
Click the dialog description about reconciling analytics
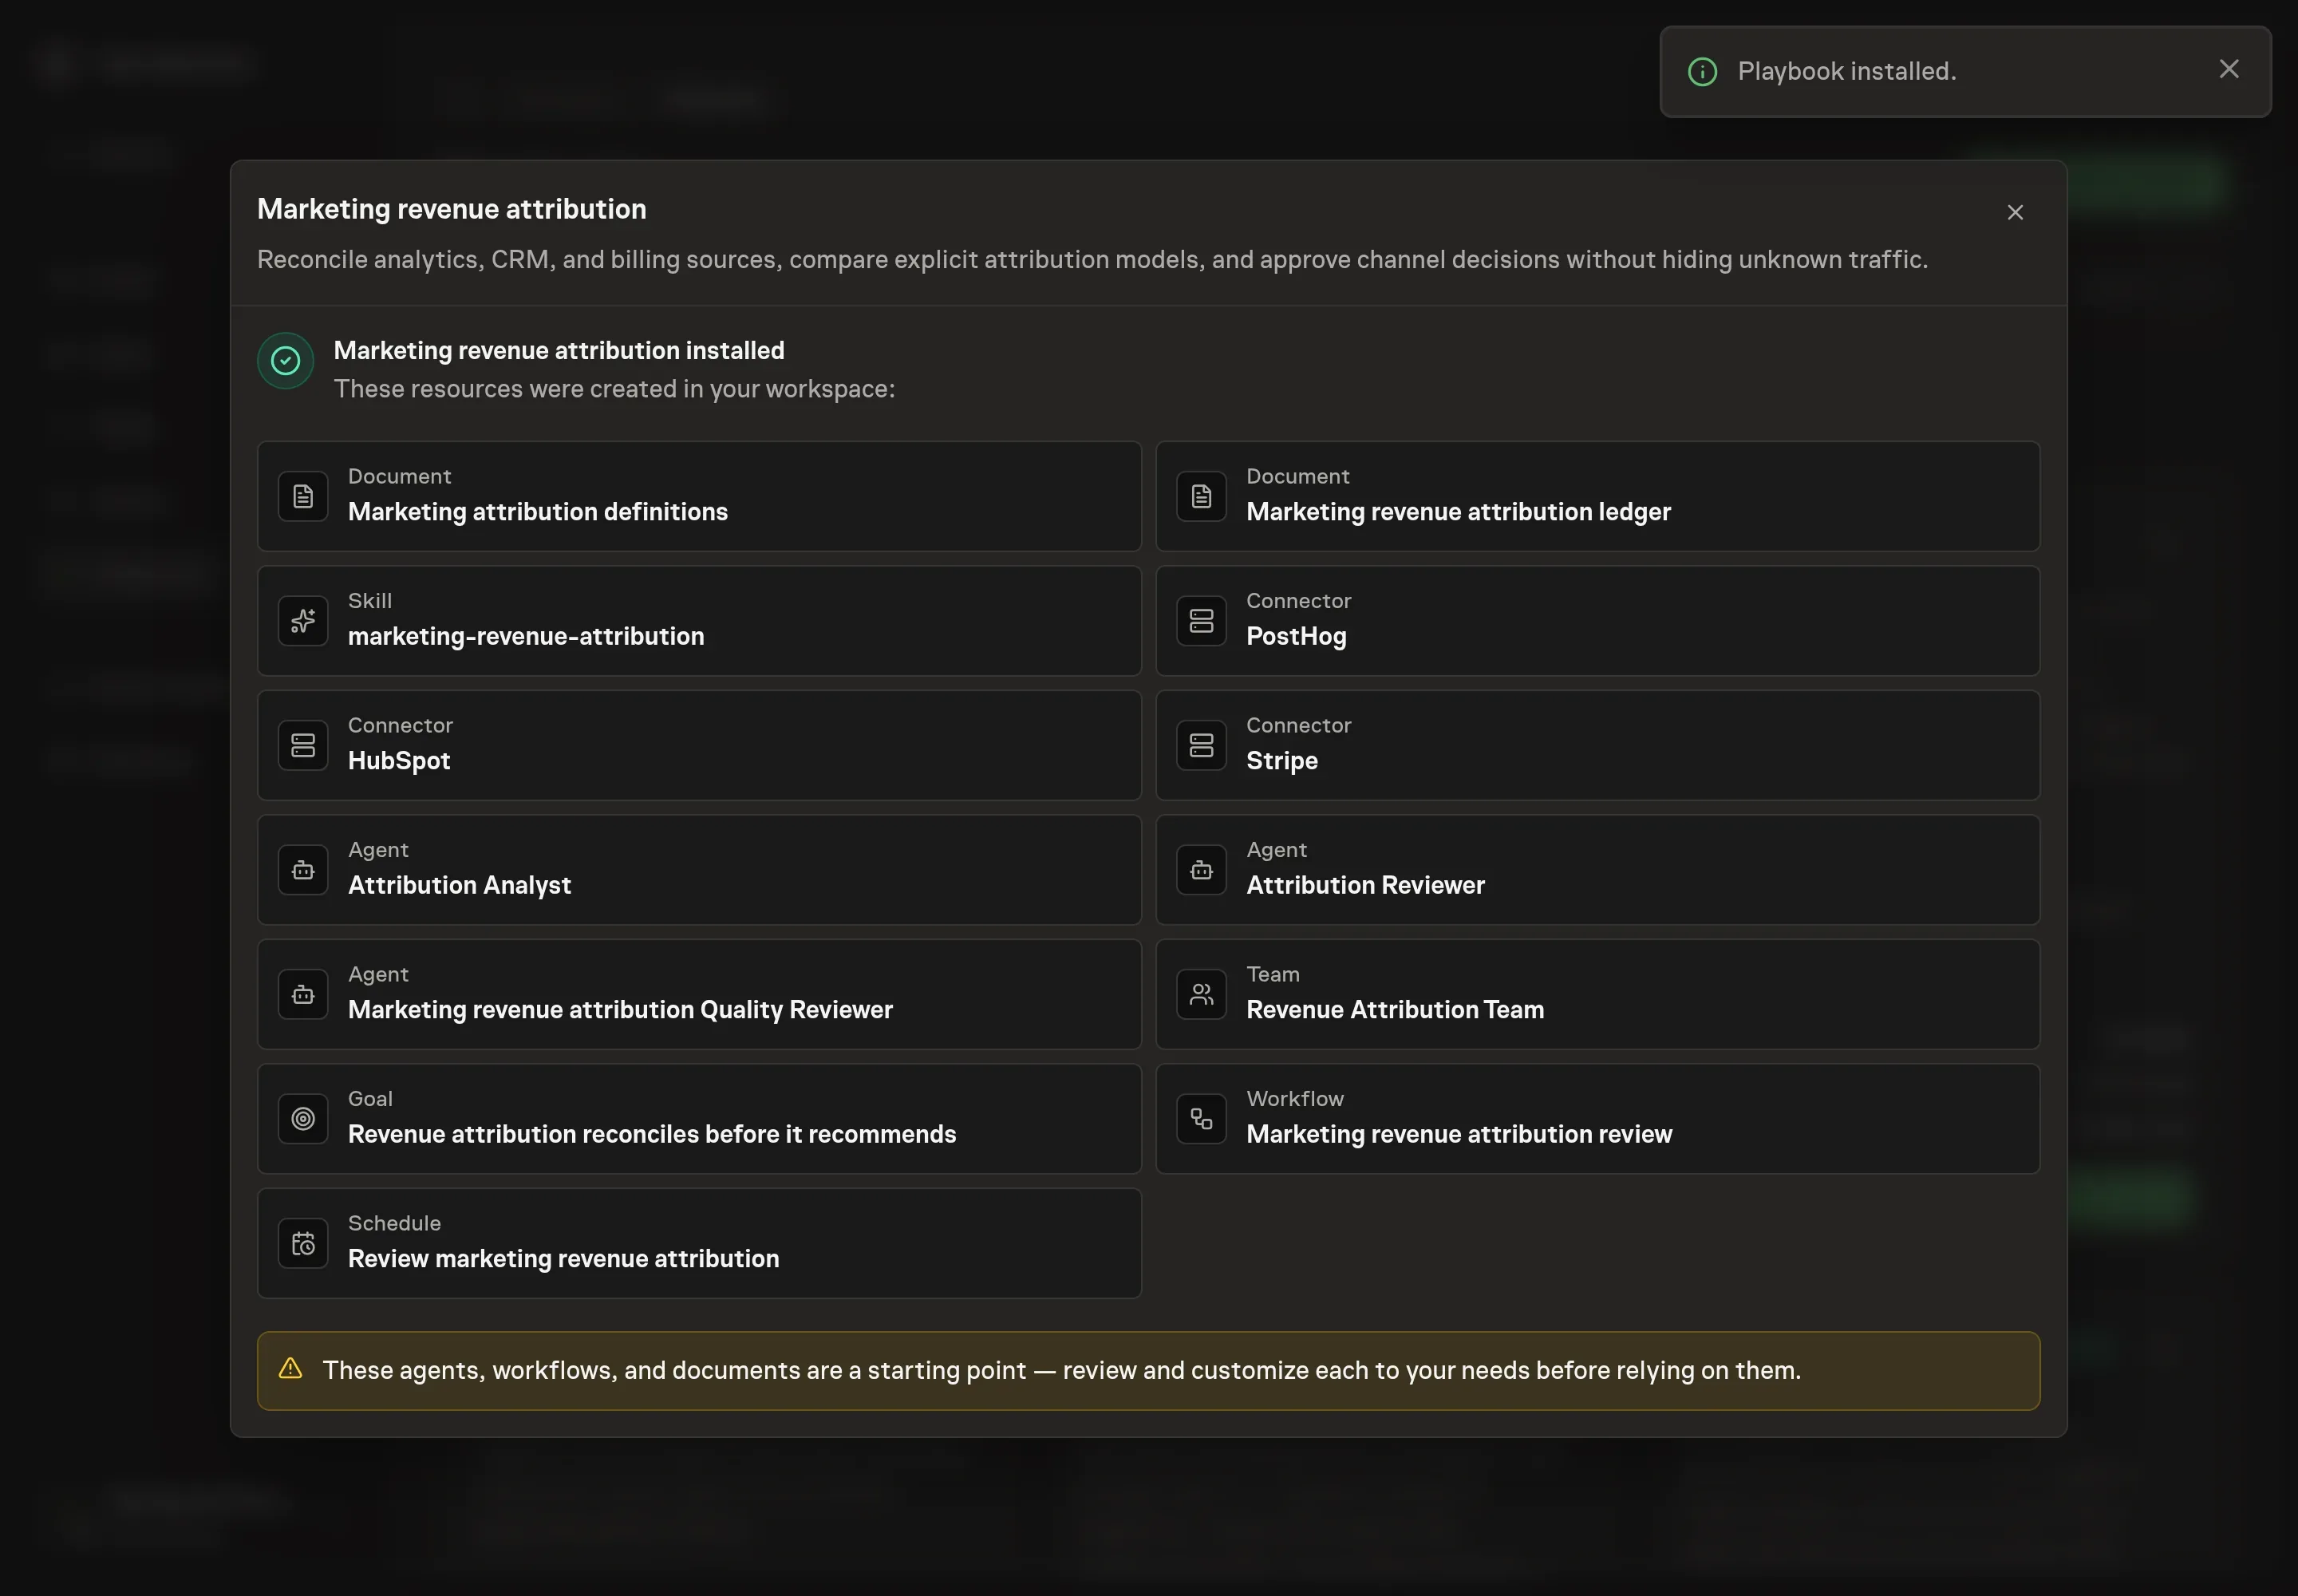click(1092, 259)
